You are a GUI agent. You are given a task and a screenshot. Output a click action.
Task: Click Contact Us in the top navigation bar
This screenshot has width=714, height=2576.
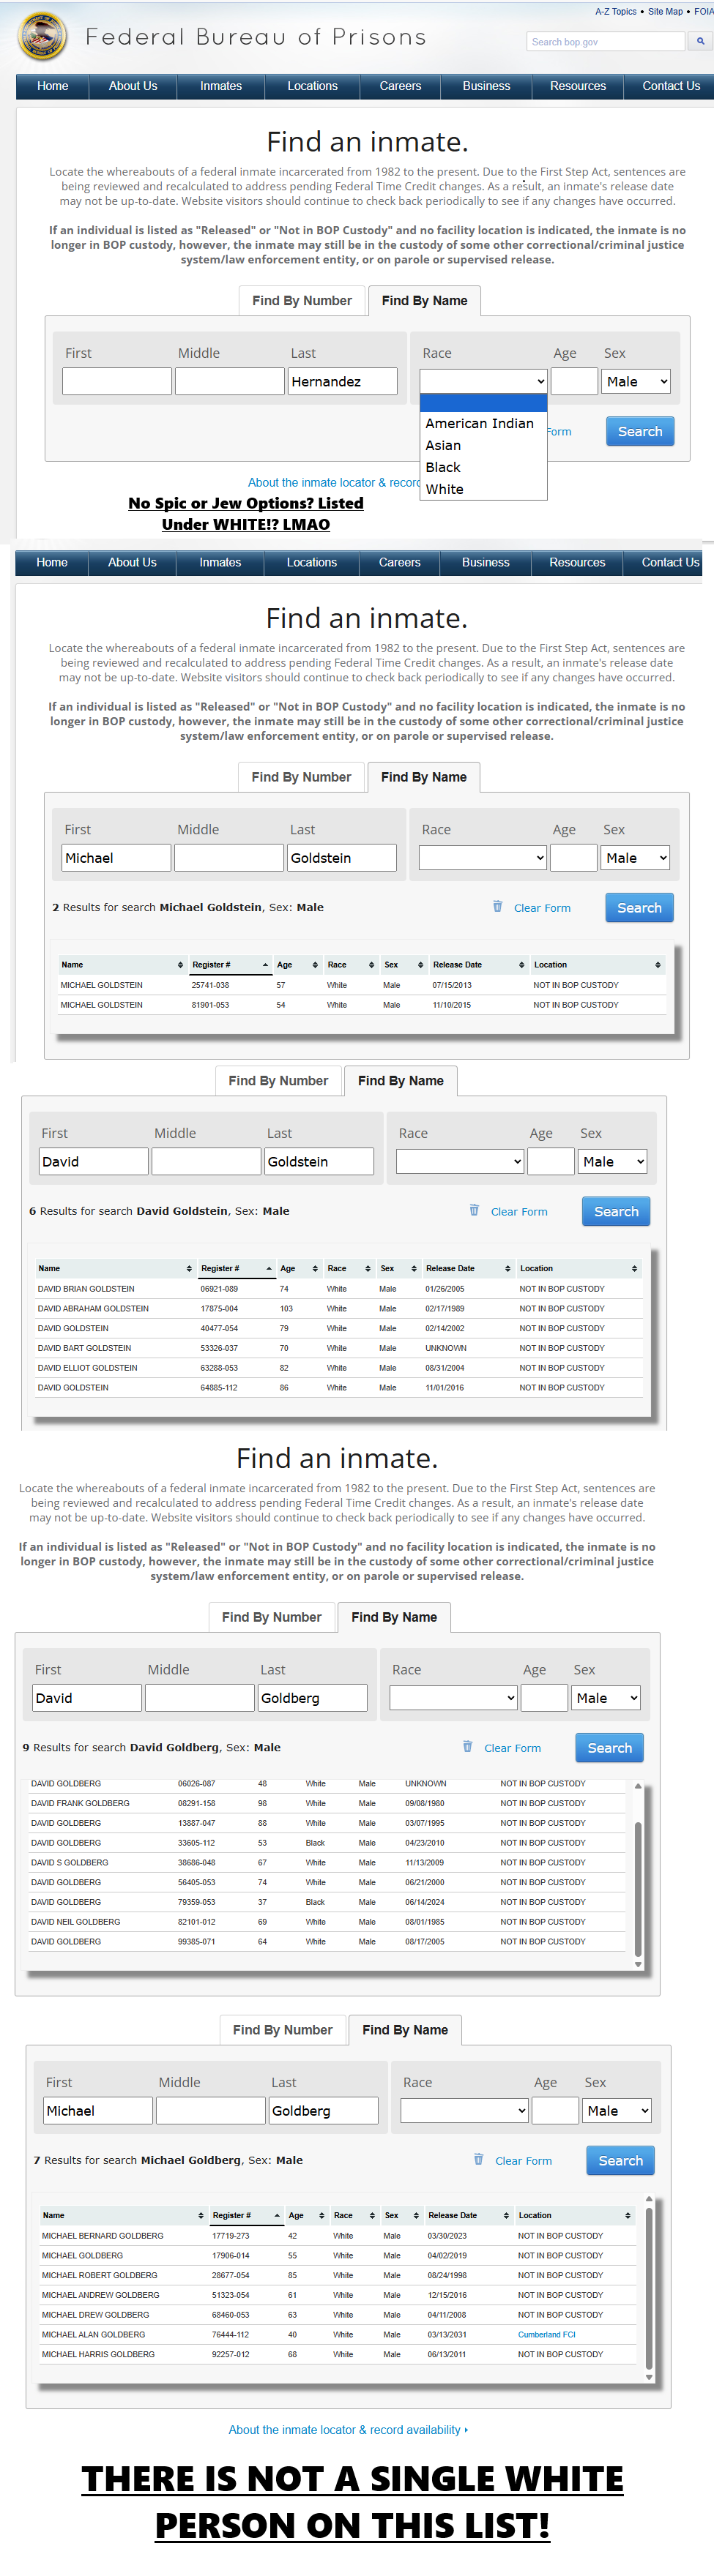[x=670, y=86]
